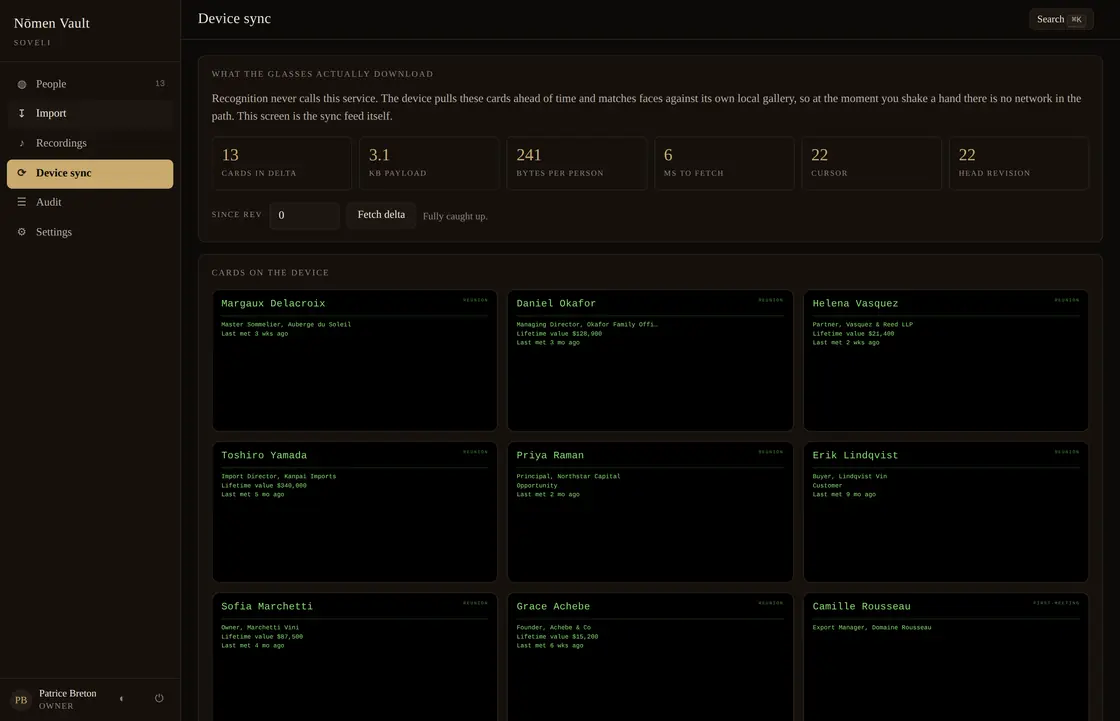This screenshot has width=1120, height=721.
Task: Click the 13 Cards in delta stat
Action: [281, 164]
